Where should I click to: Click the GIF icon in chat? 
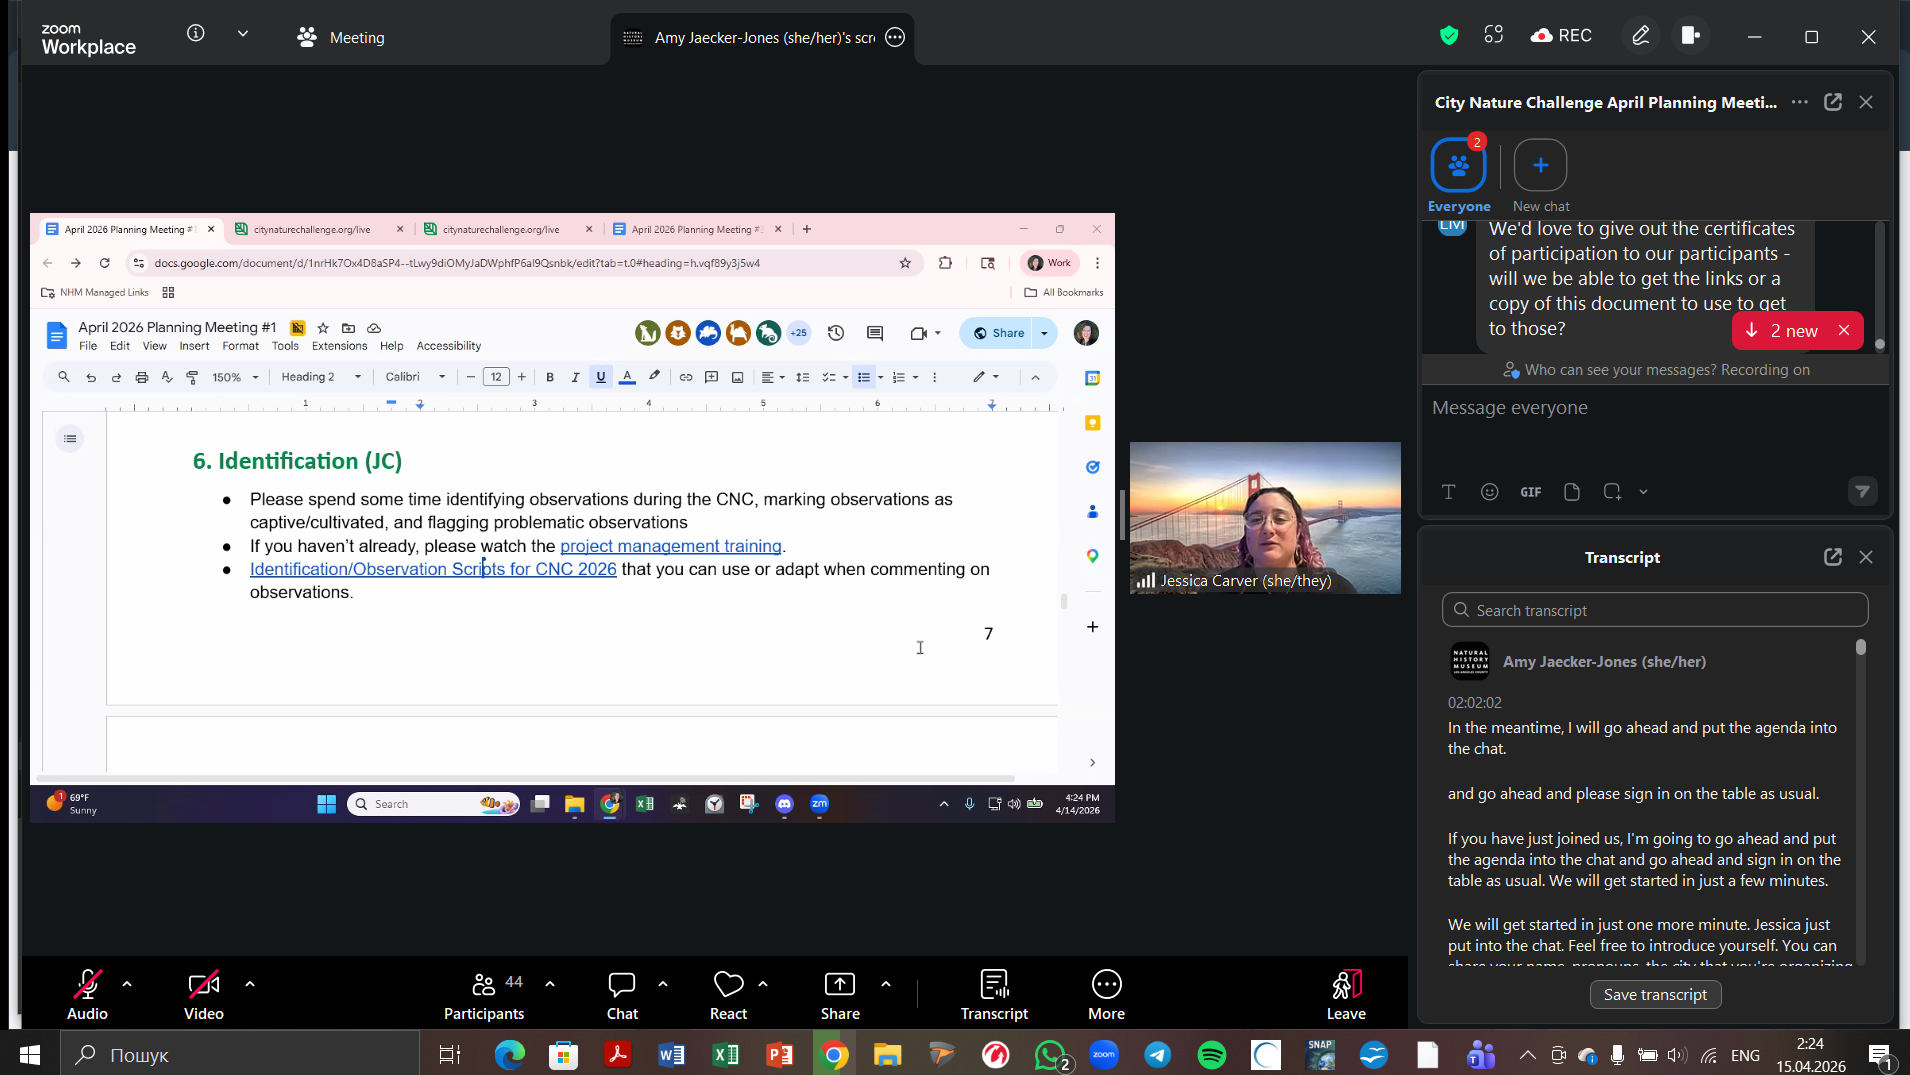(1530, 492)
